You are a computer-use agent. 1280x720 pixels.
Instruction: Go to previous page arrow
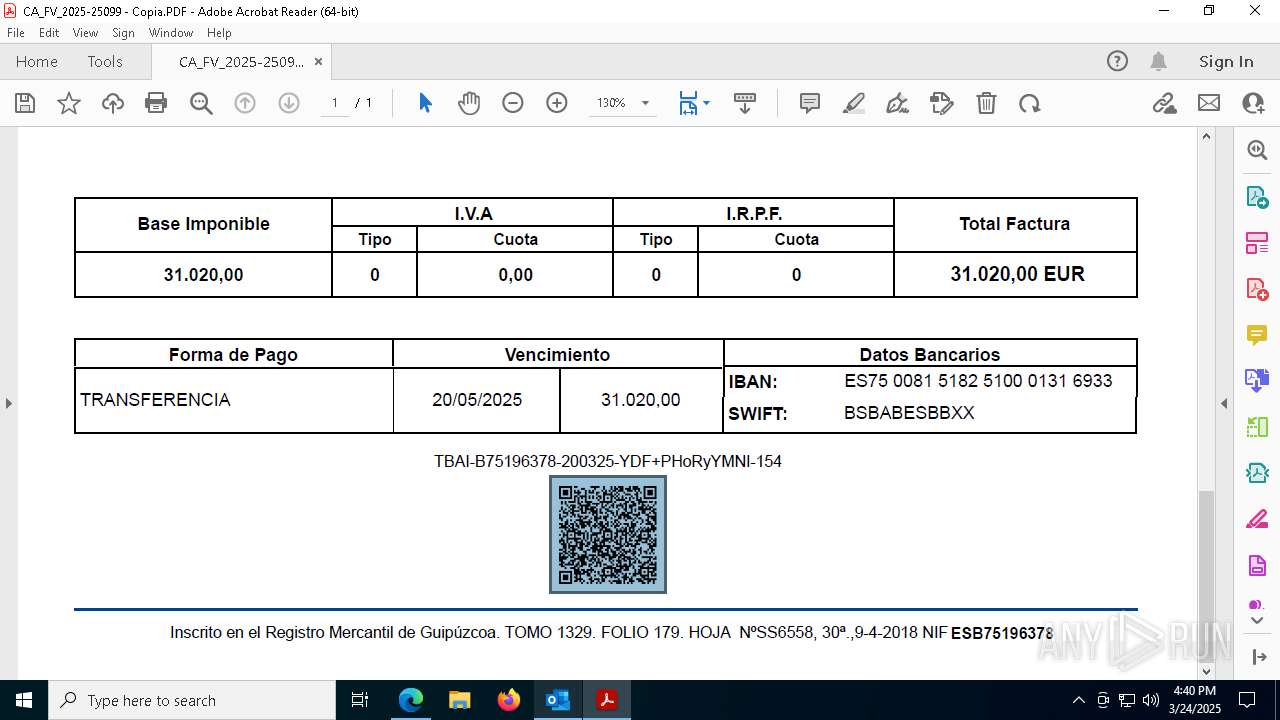coord(245,103)
